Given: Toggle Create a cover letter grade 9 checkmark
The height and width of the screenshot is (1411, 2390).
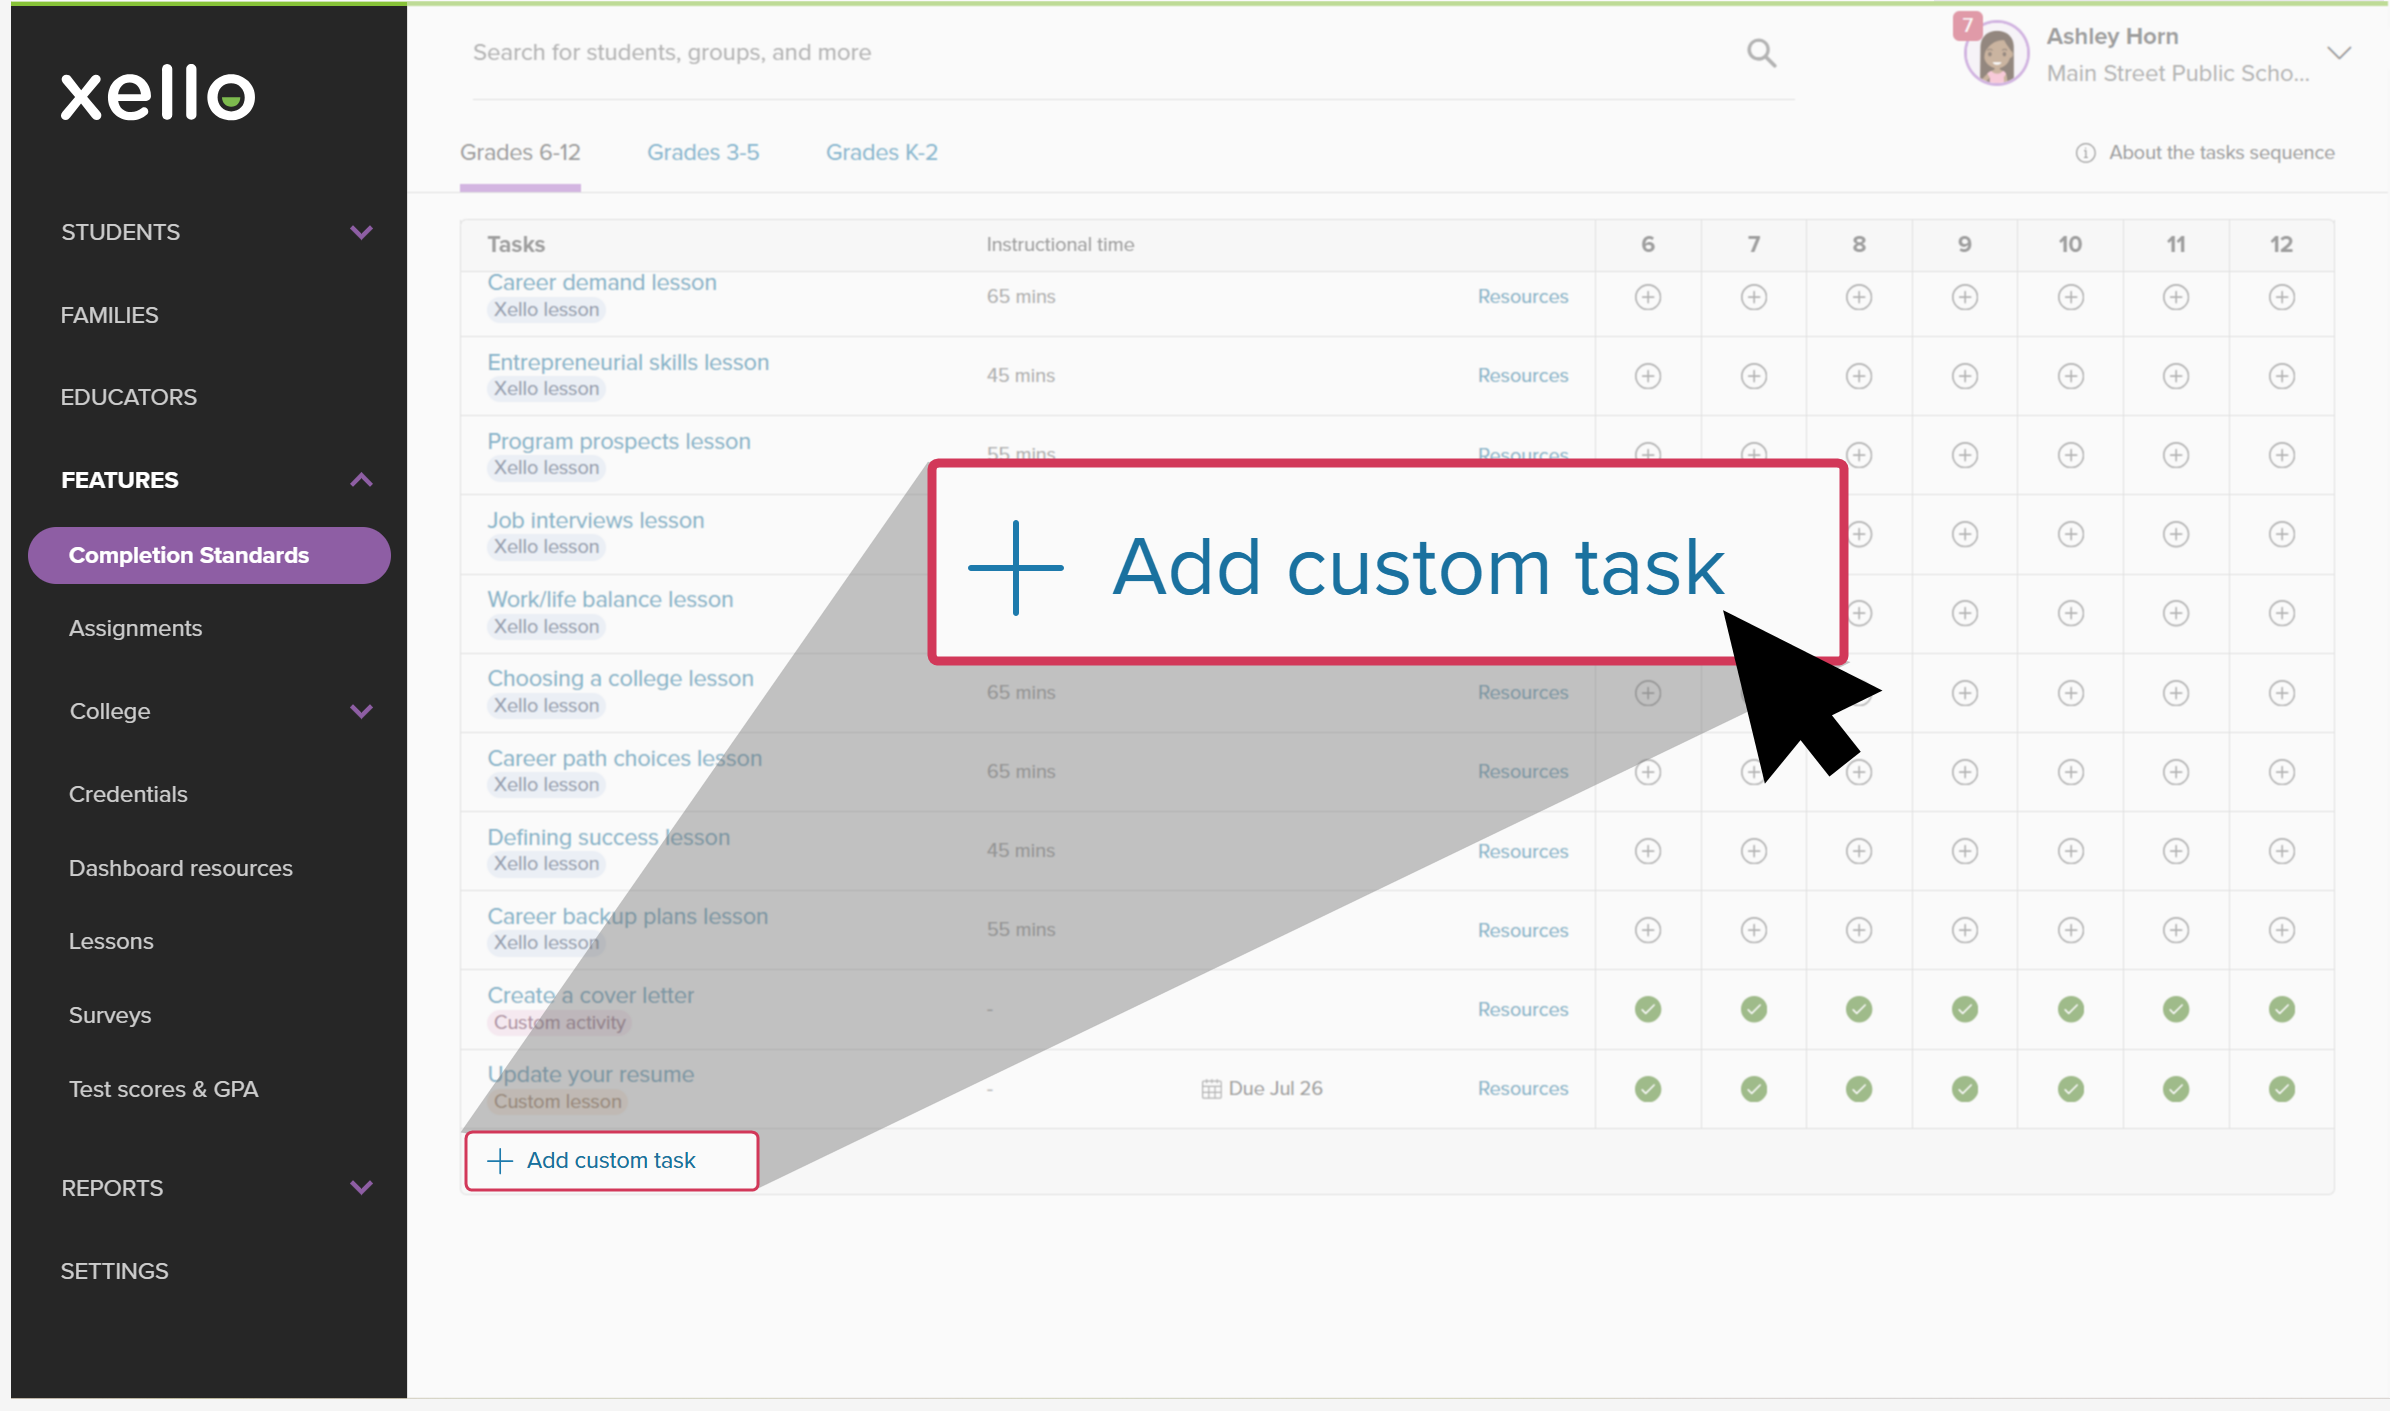Looking at the screenshot, I should tap(1965, 1010).
